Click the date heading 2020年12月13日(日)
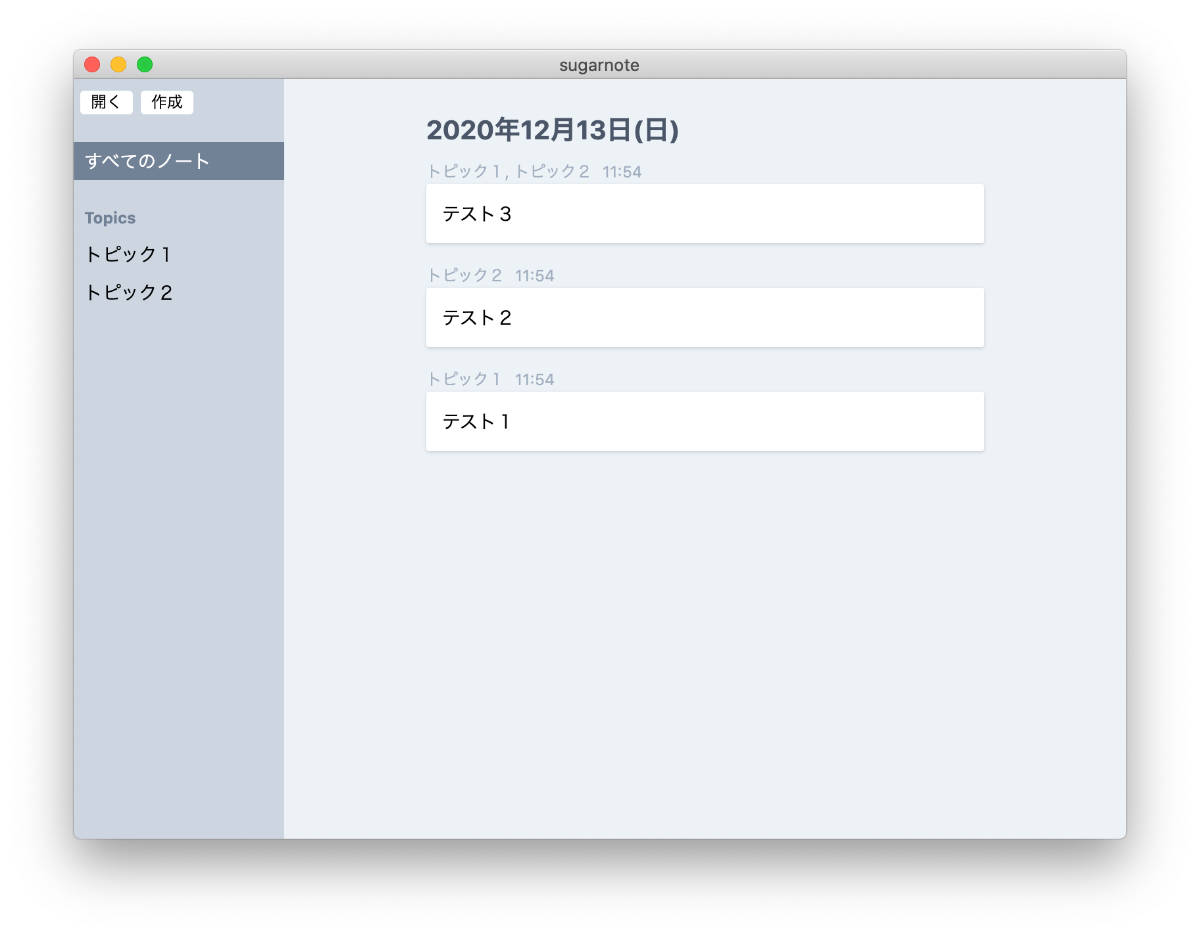 coord(553,130)
